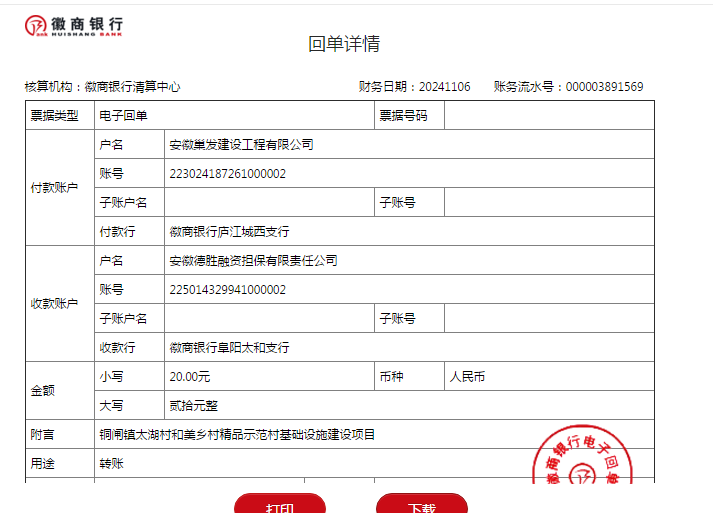Screen dimensions: 713x513
Task: Select payee name 安徽德胜融资担保有限责任公司
Action: pyautogui.click(x=253, y=261)
